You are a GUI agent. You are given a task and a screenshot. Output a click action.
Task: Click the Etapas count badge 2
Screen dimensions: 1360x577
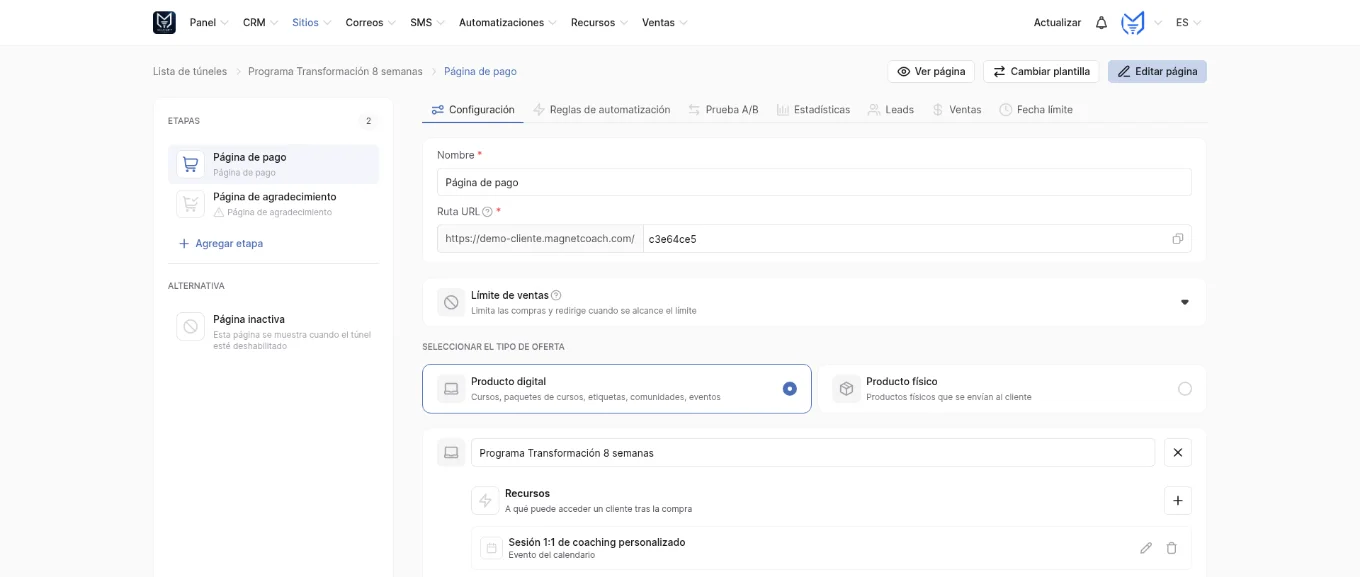[x=368, y=121]
